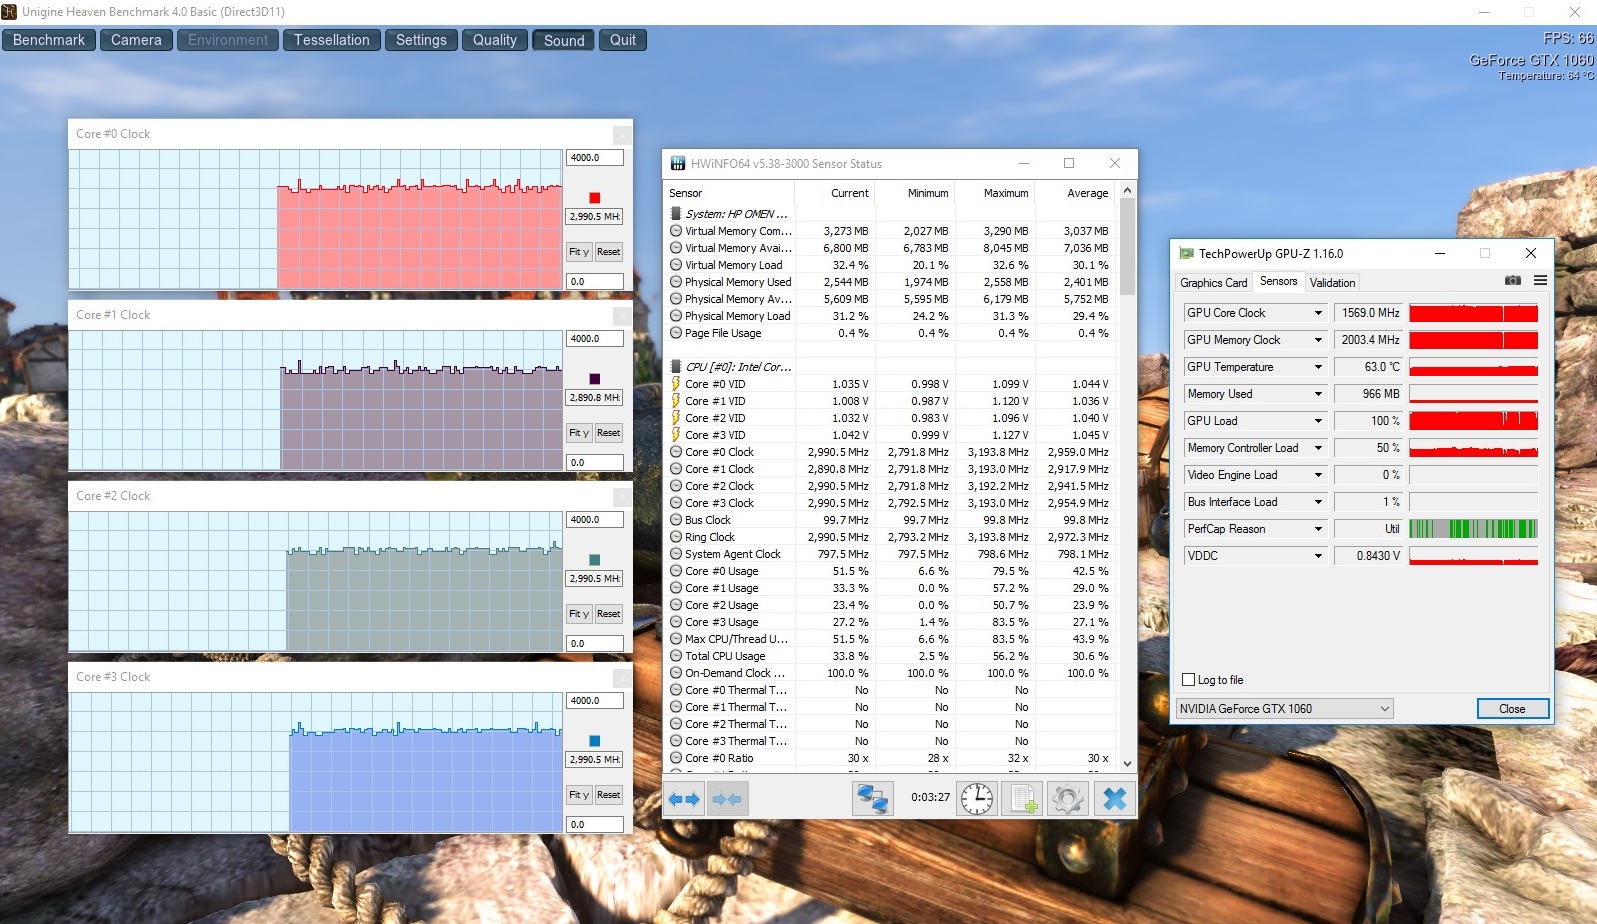Click the clock icon to reset HWiNFO timer

977,799
